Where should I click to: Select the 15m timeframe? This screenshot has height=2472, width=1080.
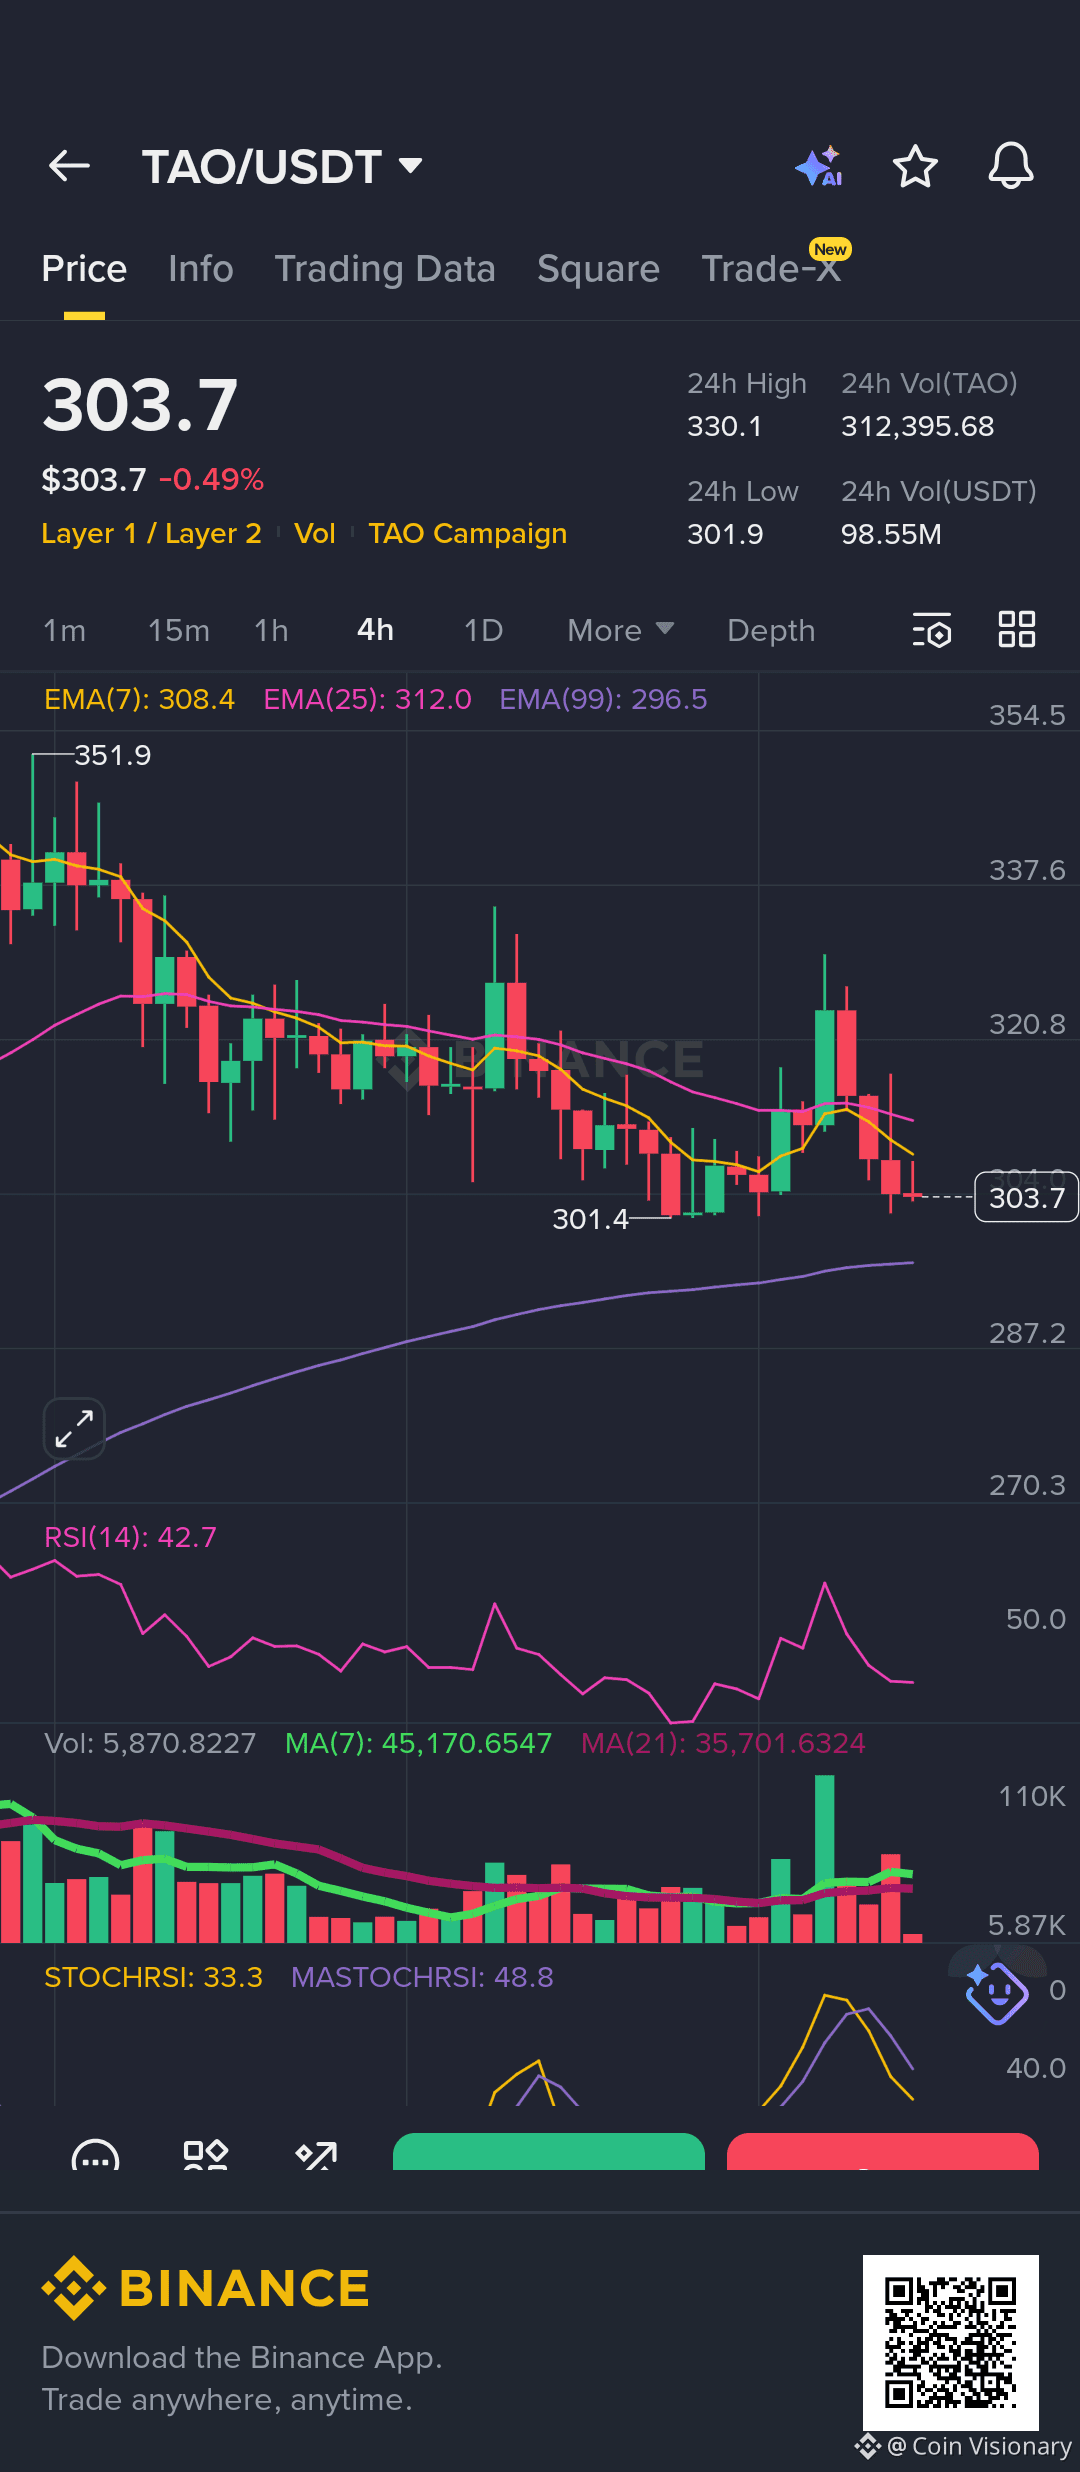[x=179, y=631]
